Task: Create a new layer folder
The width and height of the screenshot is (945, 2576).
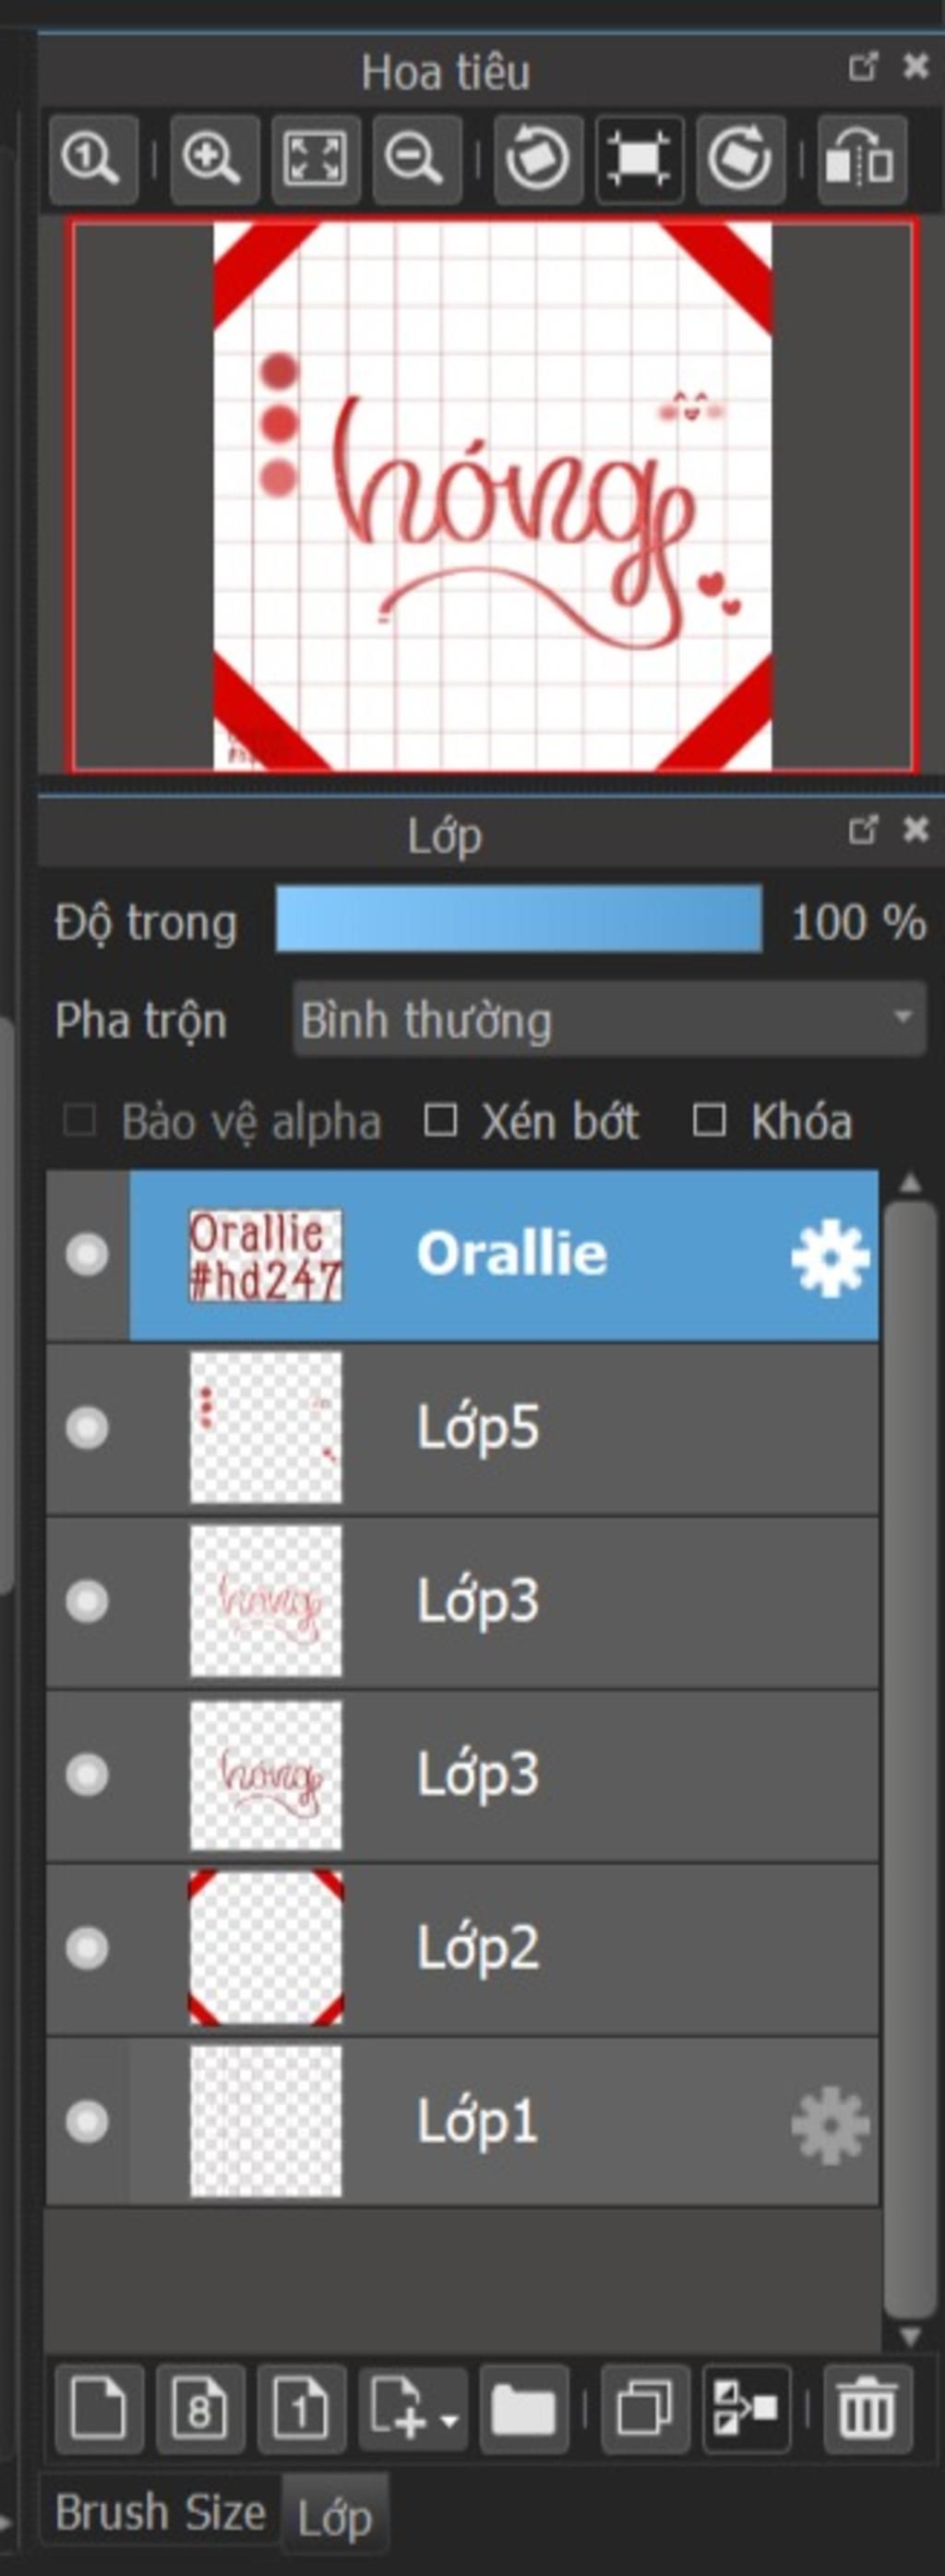Action: (523, 2409)
